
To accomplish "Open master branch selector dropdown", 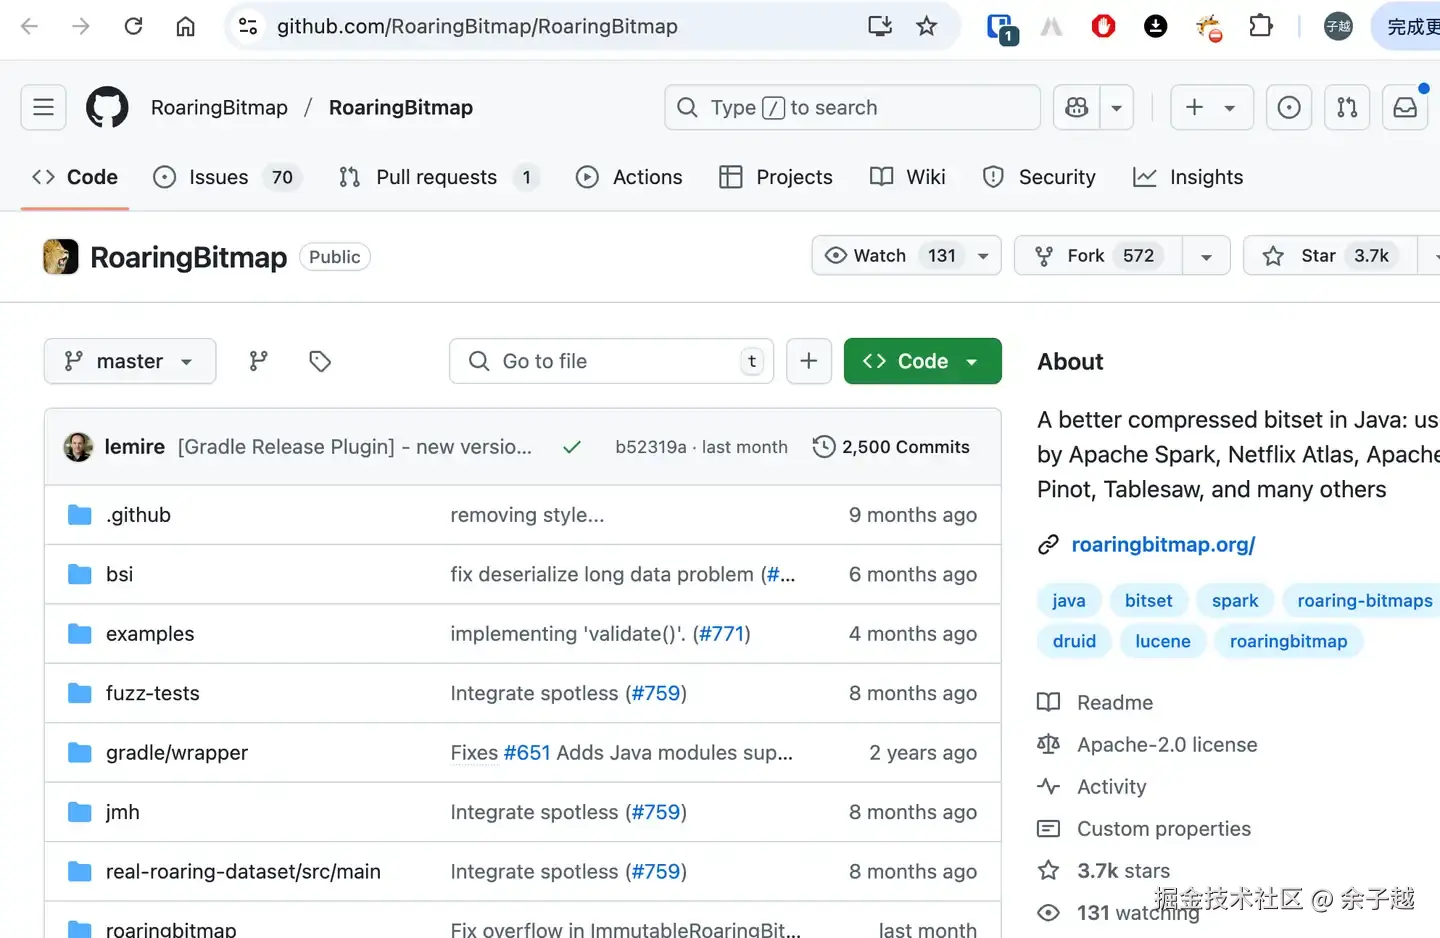I will [130, 361].
